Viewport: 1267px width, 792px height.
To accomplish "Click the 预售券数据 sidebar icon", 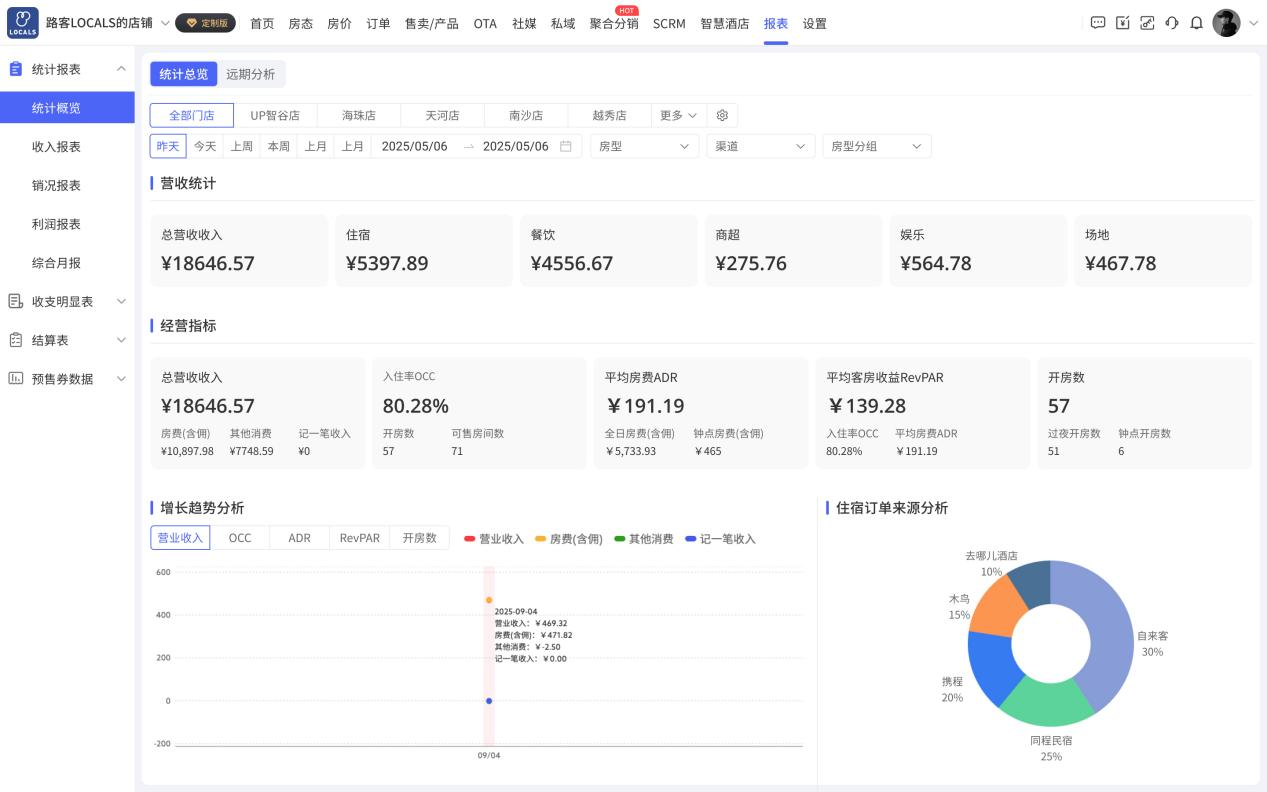I will point(15,378).
